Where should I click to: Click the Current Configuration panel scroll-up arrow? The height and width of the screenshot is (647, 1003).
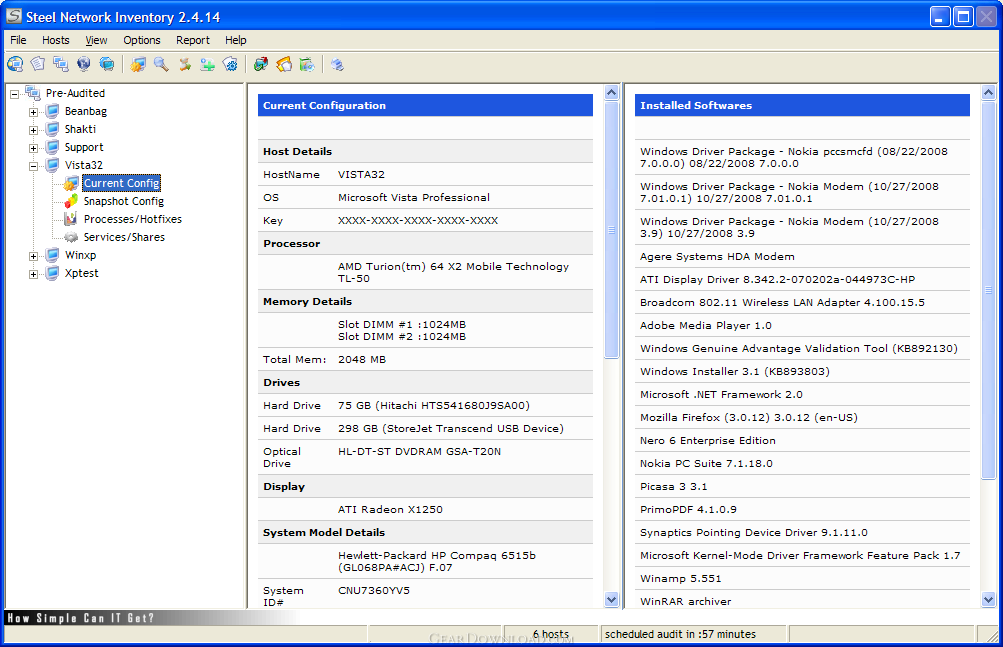612,92
